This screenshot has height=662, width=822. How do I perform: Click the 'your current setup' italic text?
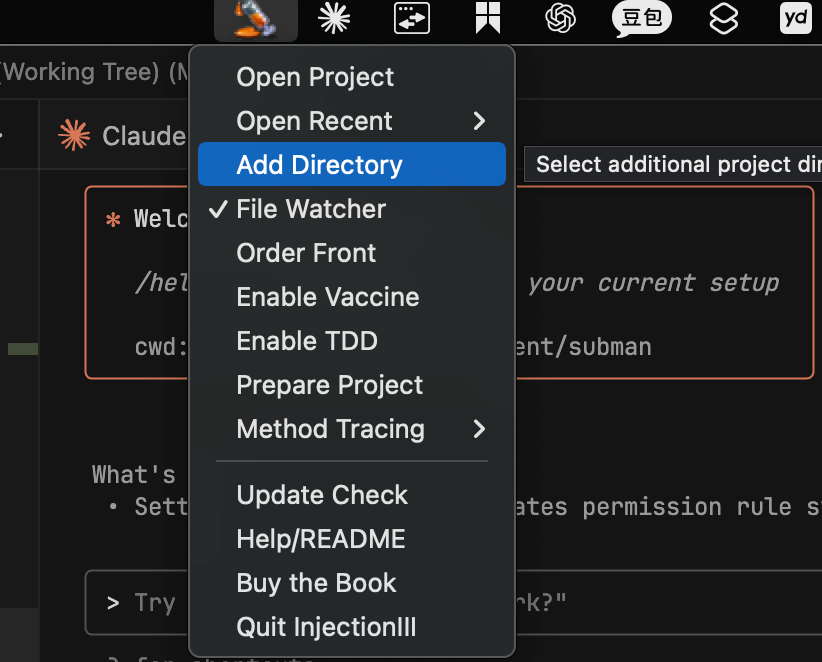pos(654,284)
